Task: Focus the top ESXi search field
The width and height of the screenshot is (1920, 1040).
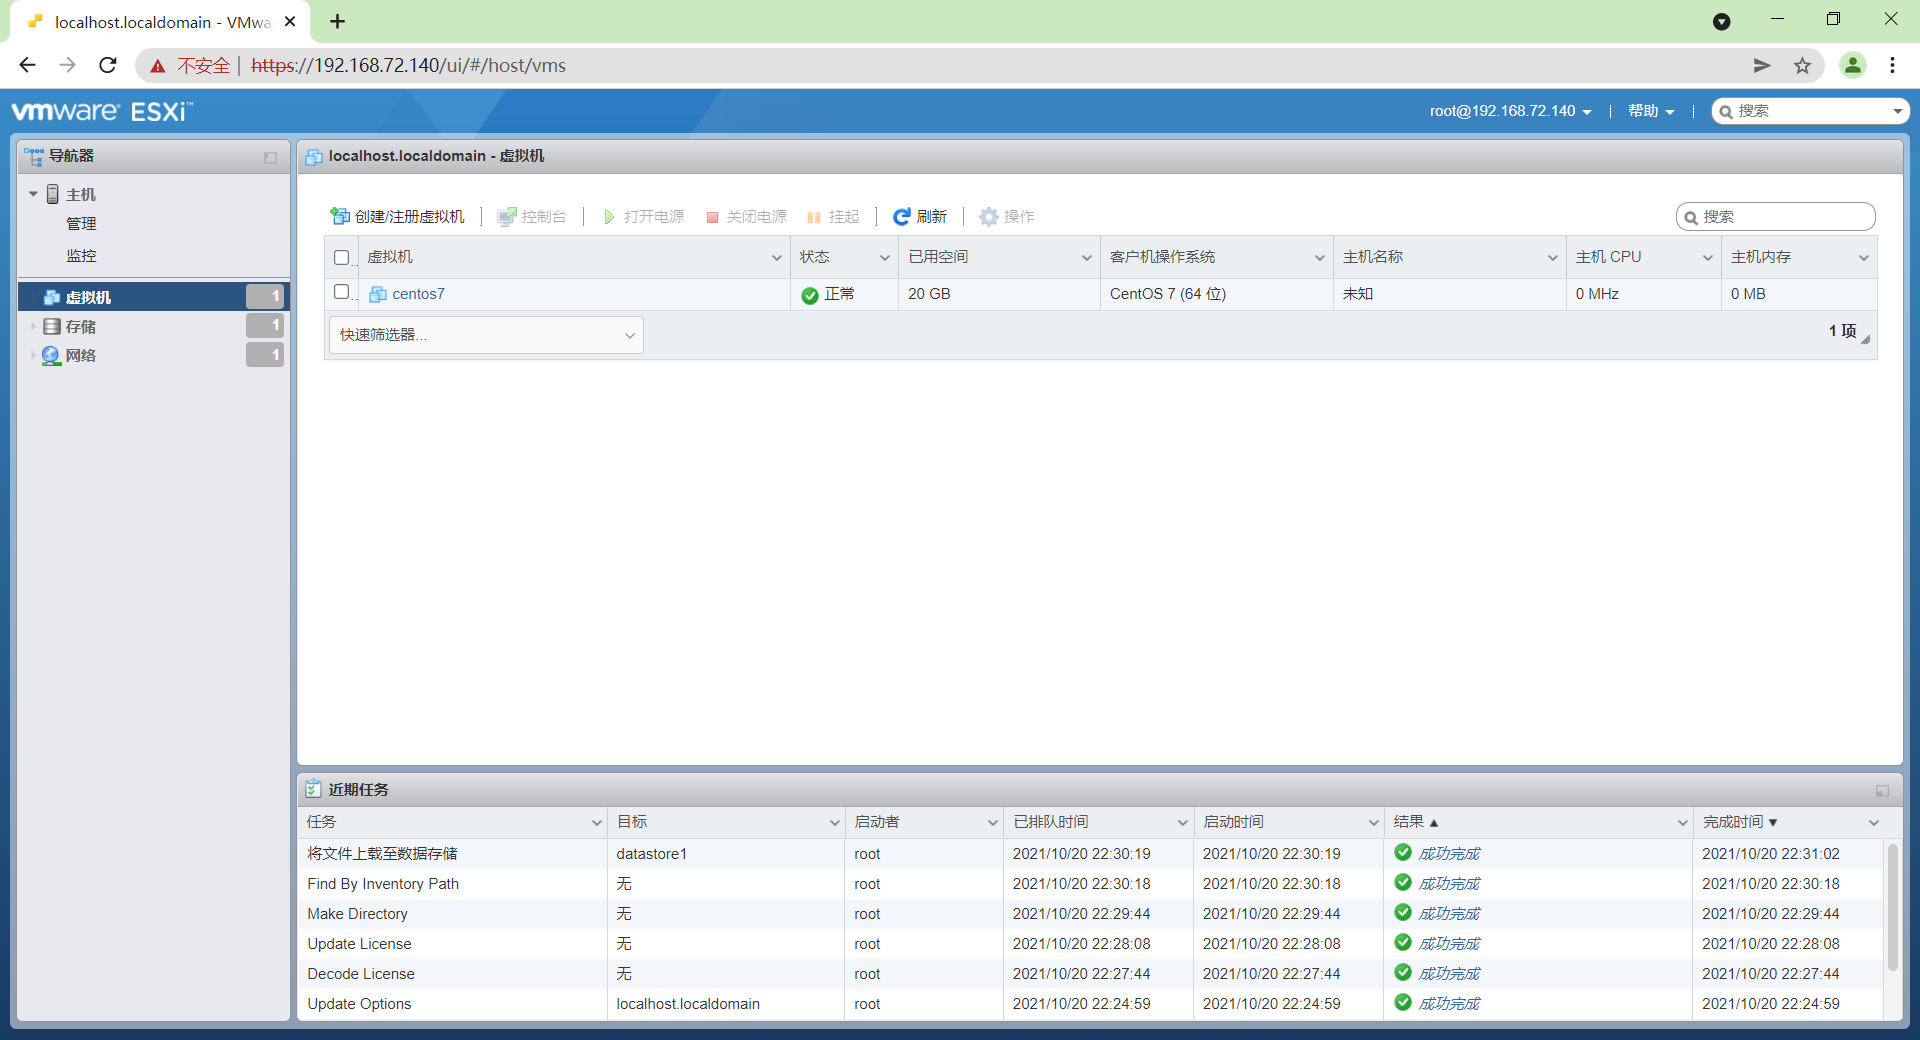Action: pyautogui.click(x=1810, y=111)
